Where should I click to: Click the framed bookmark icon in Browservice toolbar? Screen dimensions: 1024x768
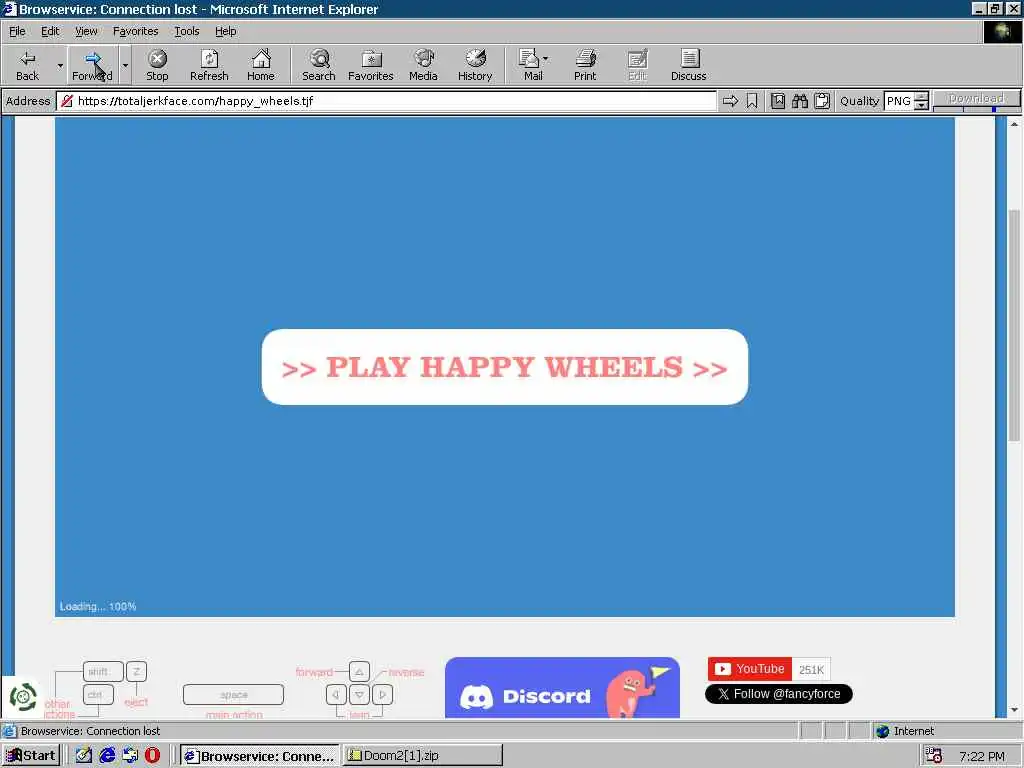point(778,101)
